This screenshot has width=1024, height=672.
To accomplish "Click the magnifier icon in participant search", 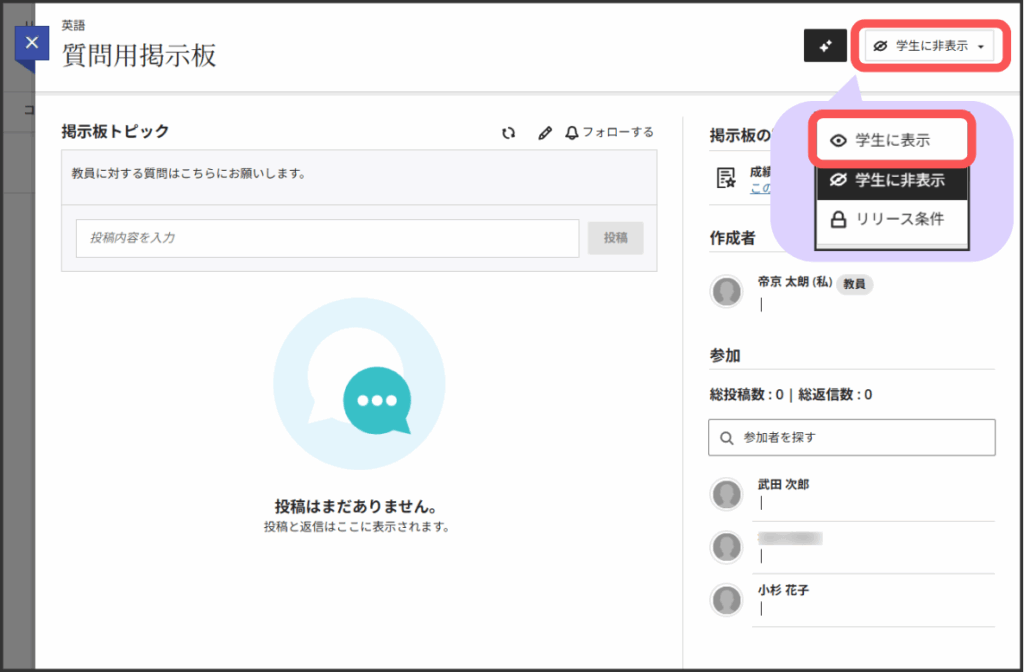I will (x=726, y=438).
